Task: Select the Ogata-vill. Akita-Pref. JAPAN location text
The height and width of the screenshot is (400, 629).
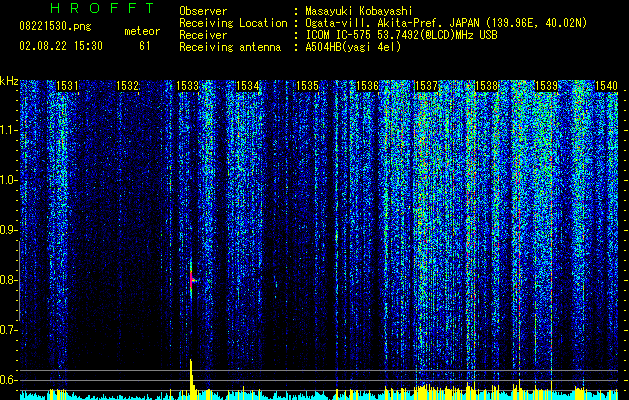Action: 446,23
